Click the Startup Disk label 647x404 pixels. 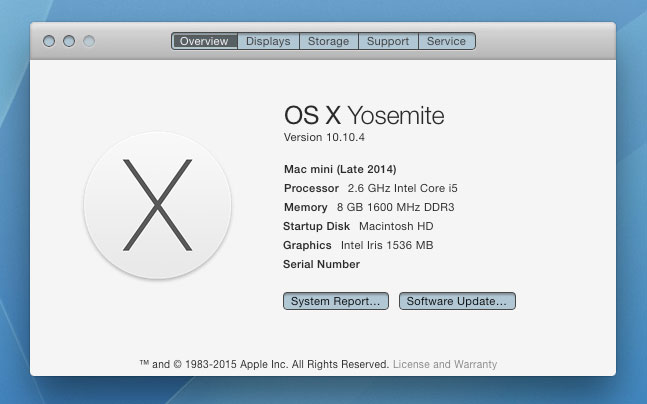(316, 226)
